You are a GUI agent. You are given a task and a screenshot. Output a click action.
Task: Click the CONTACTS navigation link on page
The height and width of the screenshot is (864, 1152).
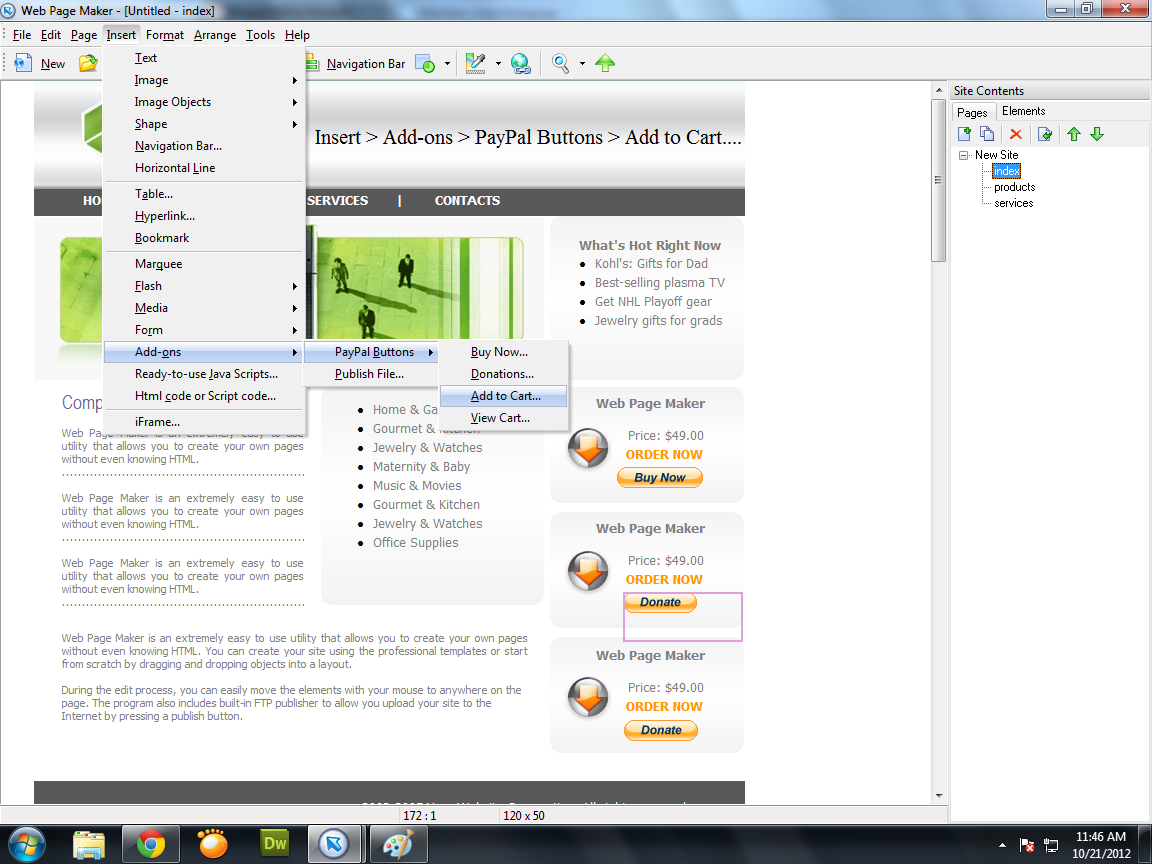467,201
